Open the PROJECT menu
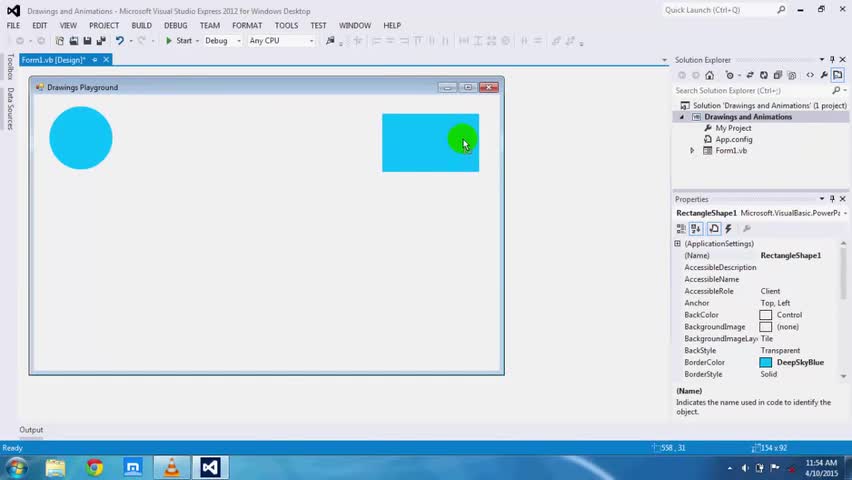The width and height of the screenshot is (852, 480). [104, 26]
